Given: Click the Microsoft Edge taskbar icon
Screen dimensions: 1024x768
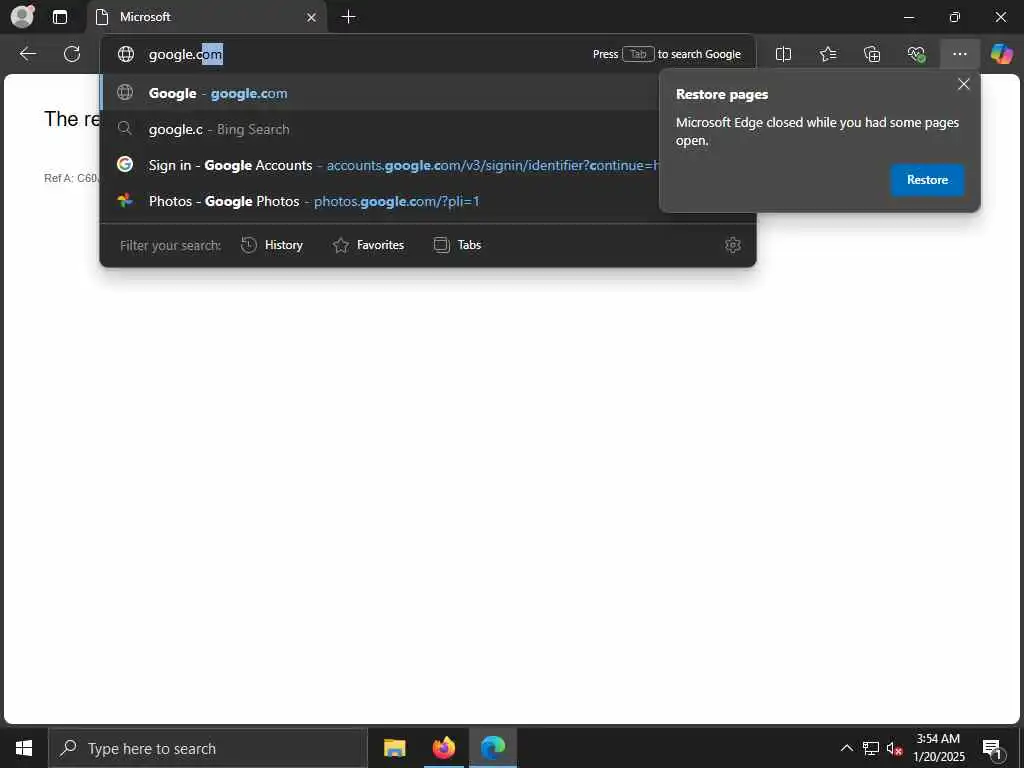Looking at the screenshot, I should [x=493, y=748].
